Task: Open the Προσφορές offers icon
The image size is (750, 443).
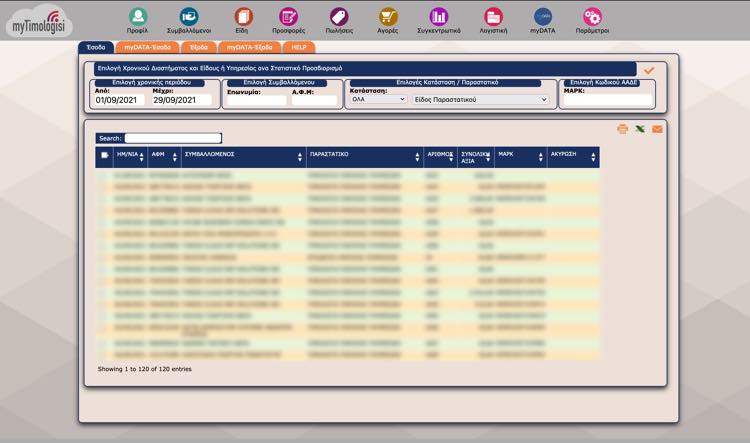Action: (x=288, y=17)
